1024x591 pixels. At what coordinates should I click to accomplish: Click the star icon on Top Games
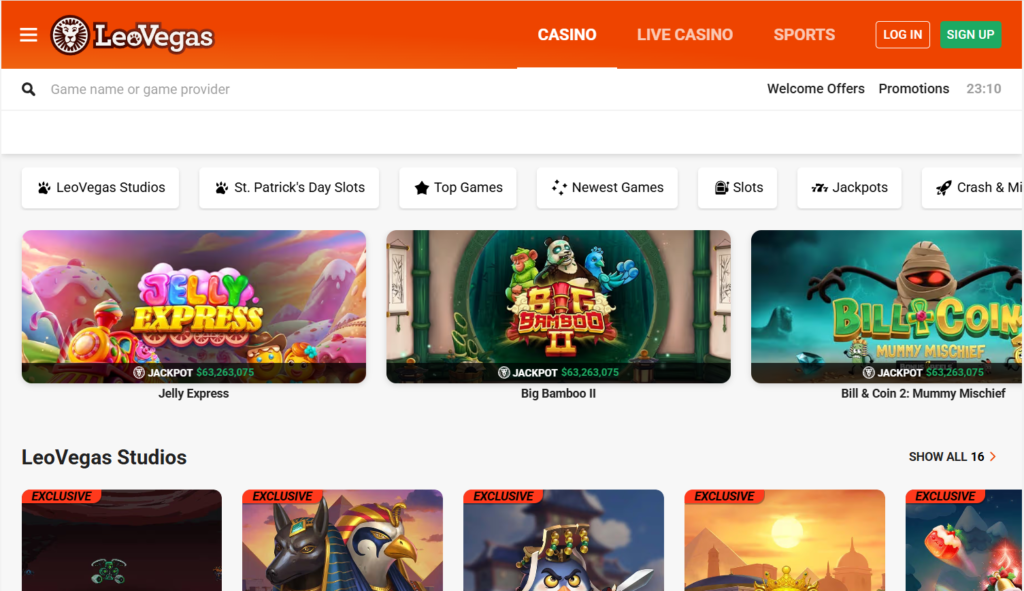tap(422, 188)
